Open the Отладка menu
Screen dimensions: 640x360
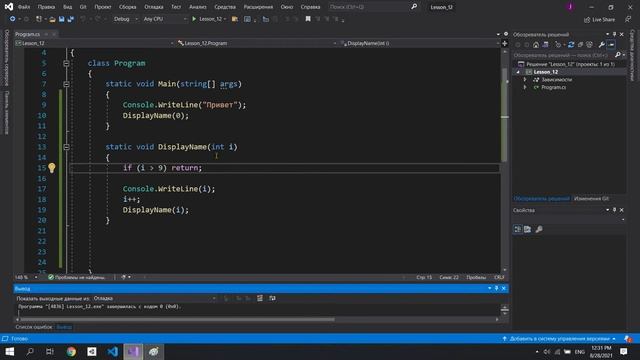click(x=154, y=7)
